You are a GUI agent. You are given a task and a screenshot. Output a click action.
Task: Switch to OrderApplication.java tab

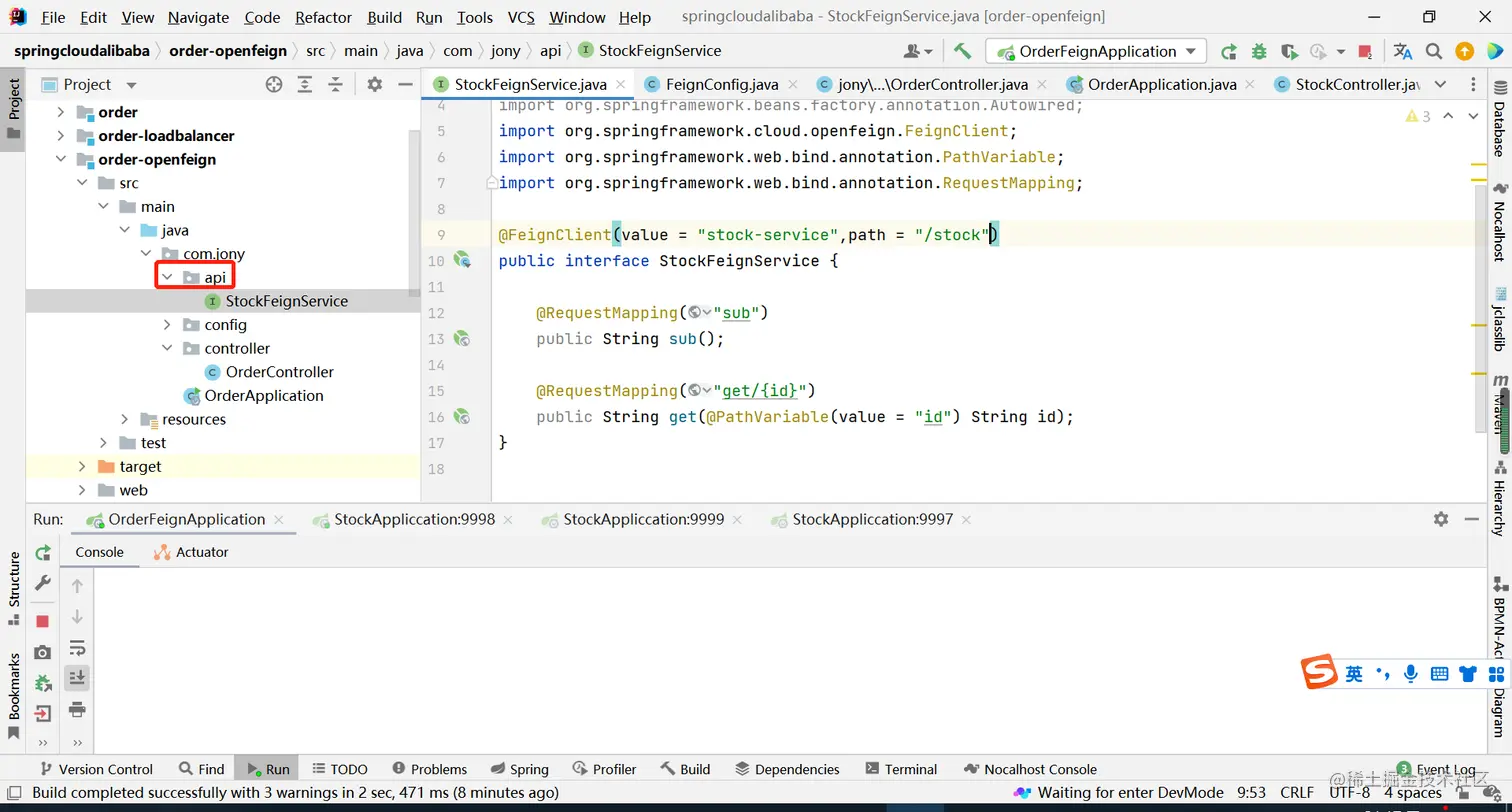click(1161, 84)
